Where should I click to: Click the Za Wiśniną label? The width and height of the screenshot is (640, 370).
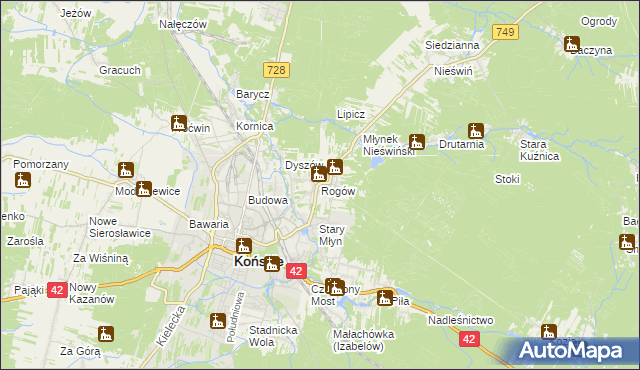coord(100,259)
